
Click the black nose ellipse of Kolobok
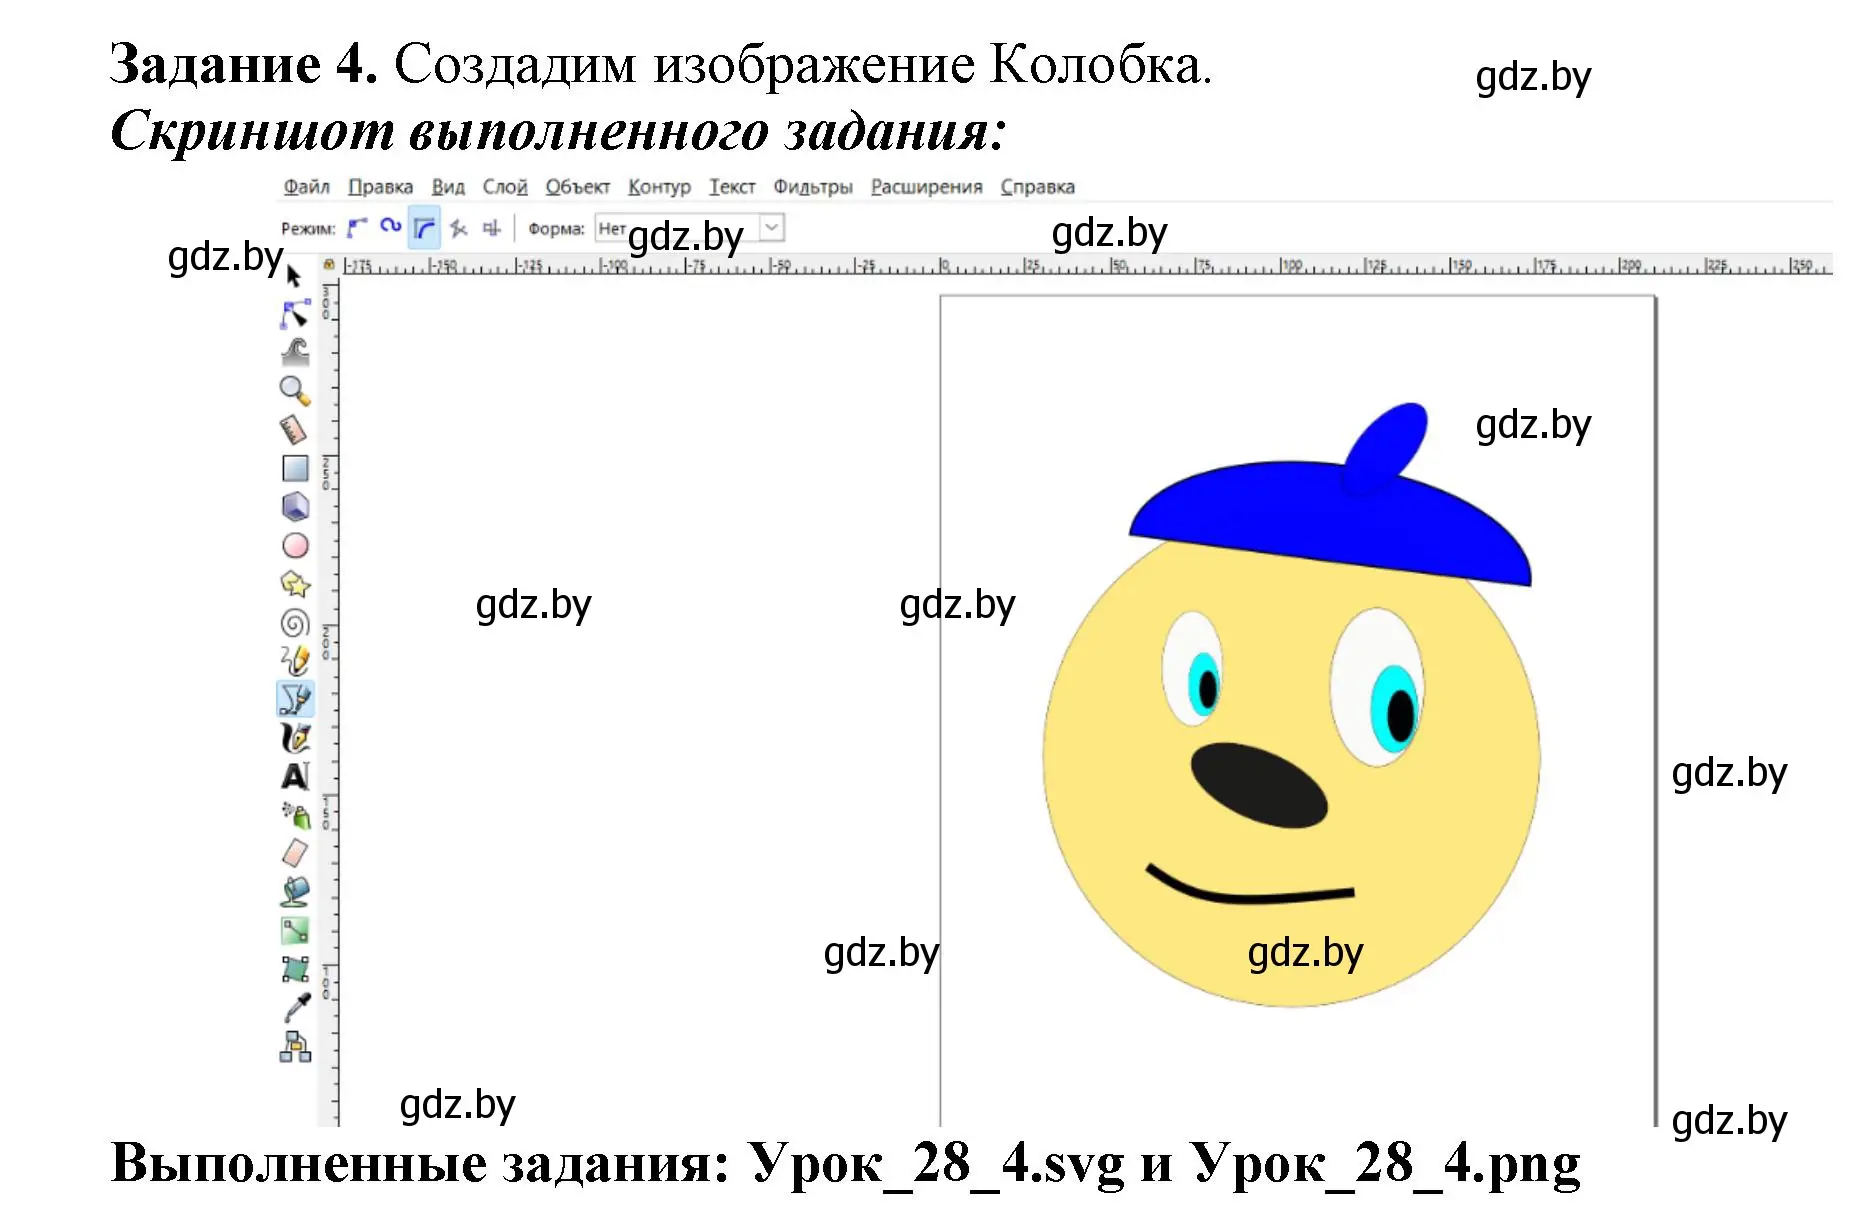[1258, 786]
